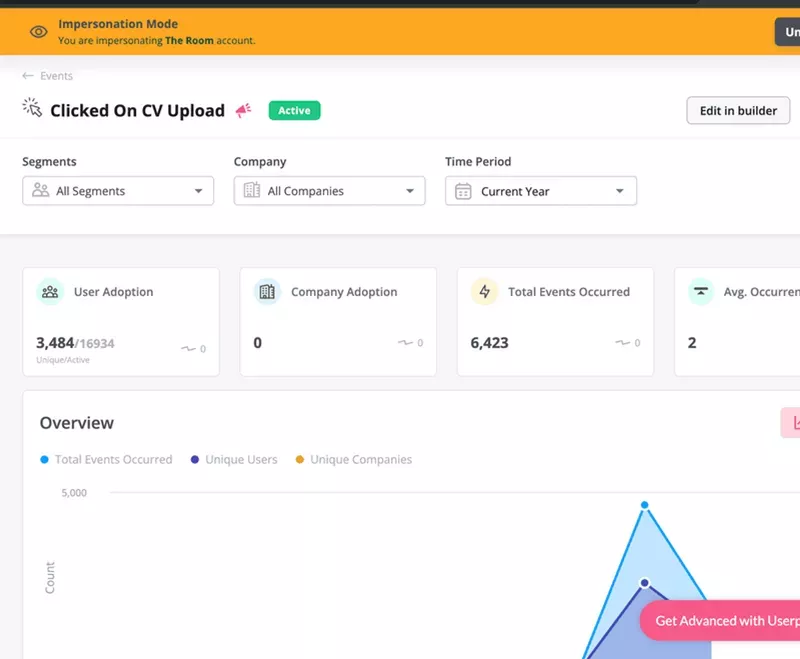Open the All Segments dropdown
Image resolution: width=800 pixels, height=659 pixels.
118,191
